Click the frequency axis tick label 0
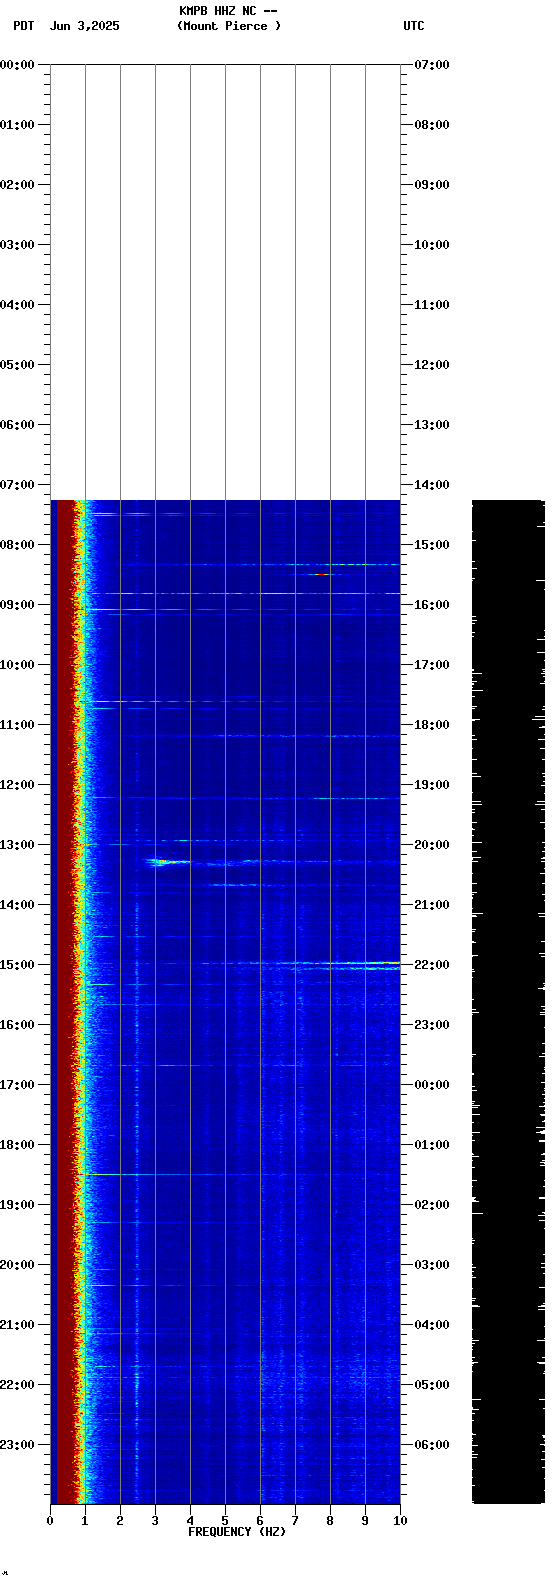The width and height of the screenshot is (552, 1584). coord(50,1521)
